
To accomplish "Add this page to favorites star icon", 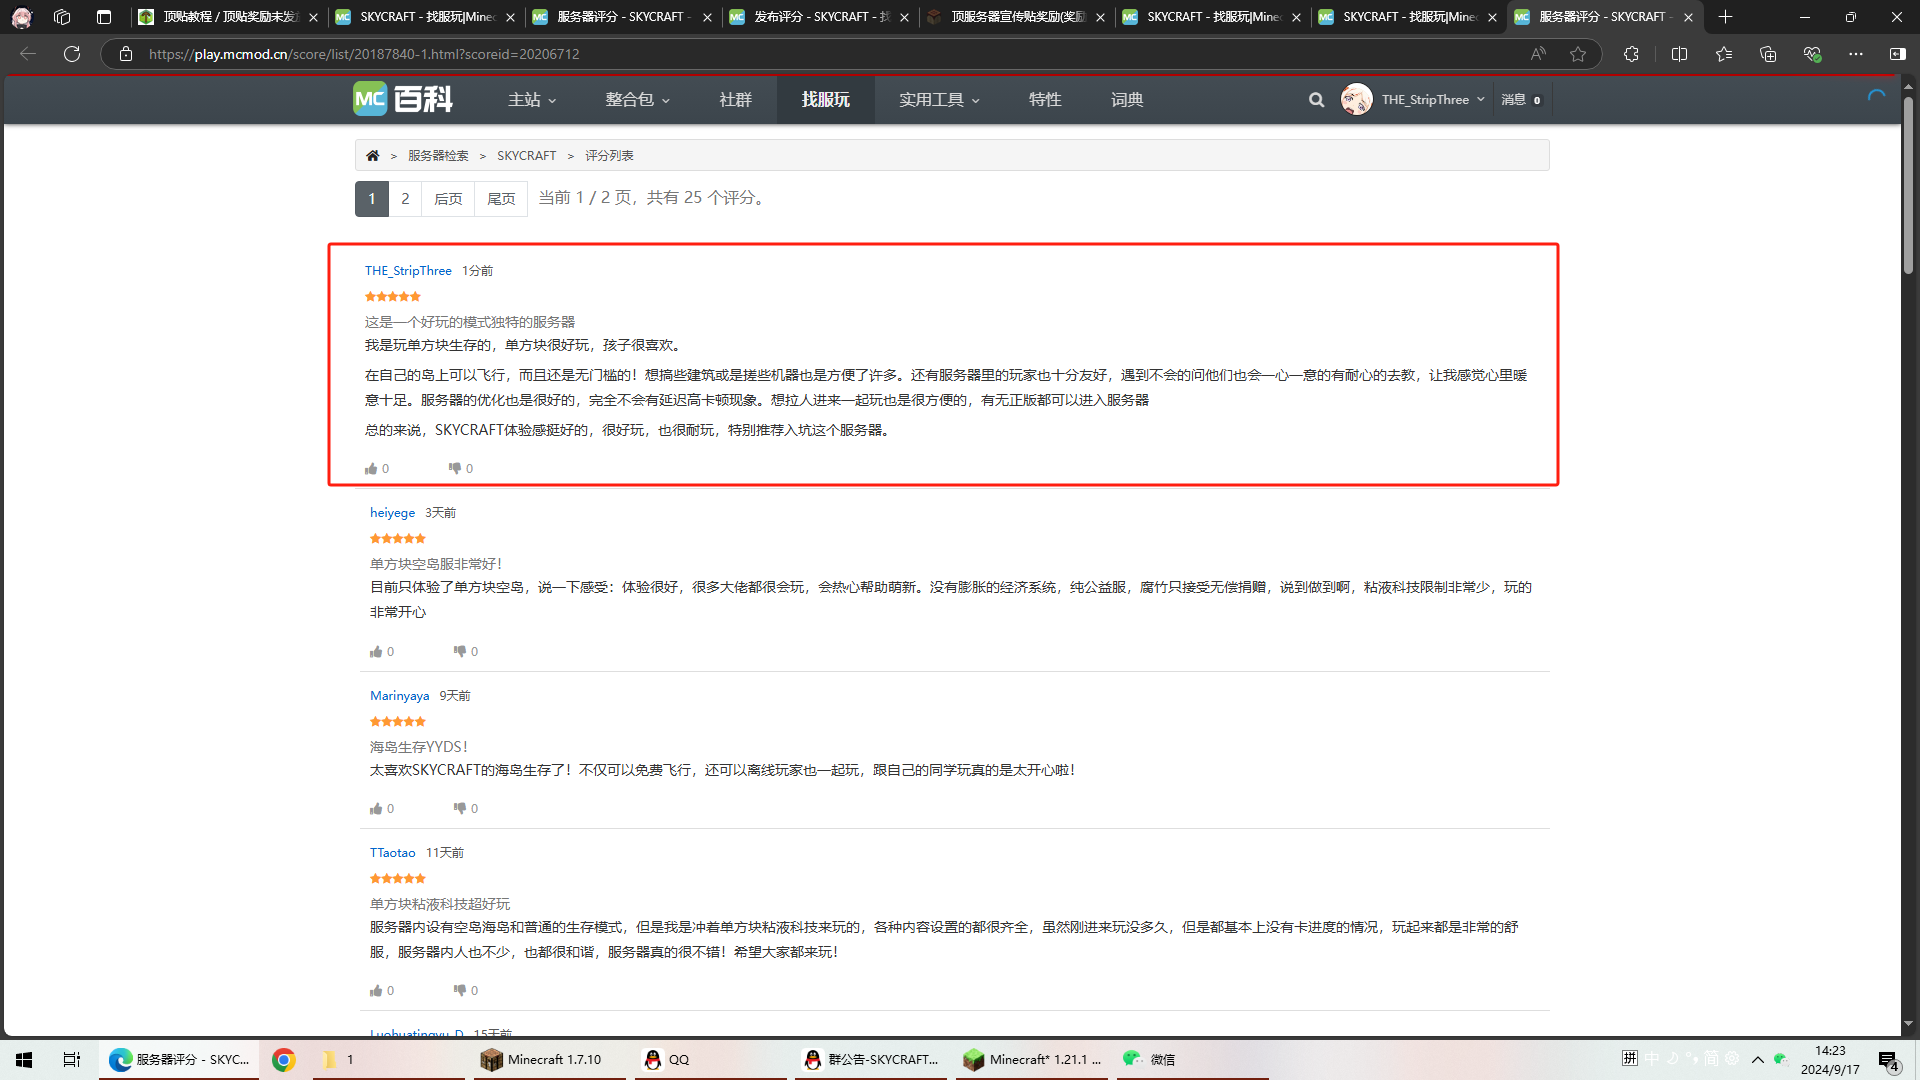I will (1578, 54).
